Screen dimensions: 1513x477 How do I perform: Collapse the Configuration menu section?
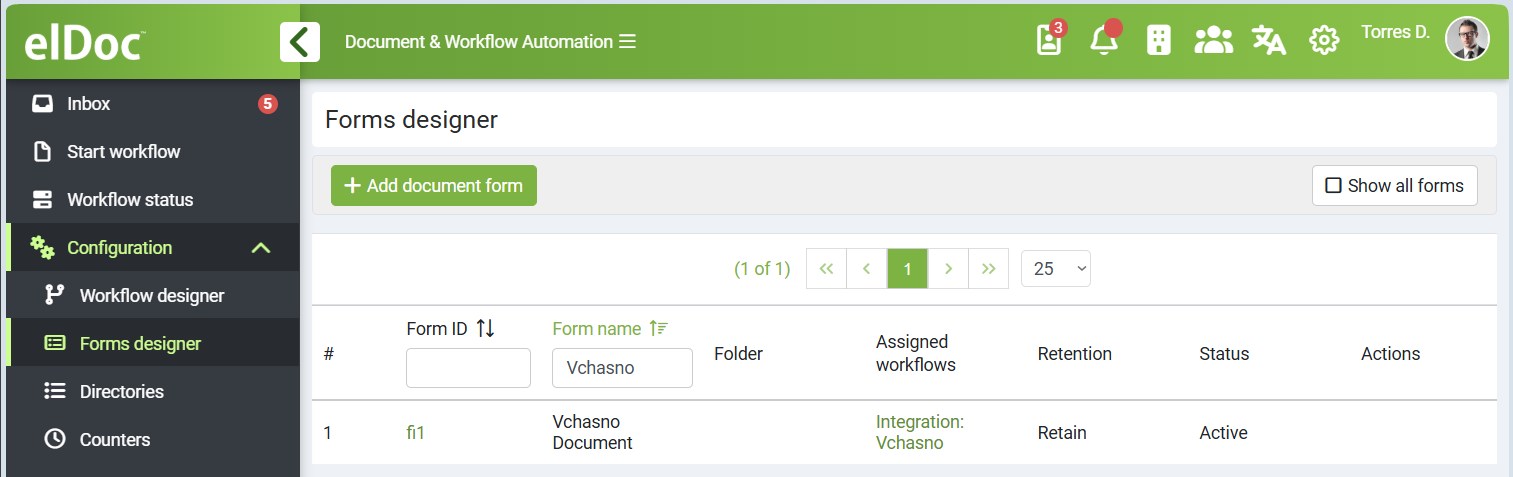tap(260, 248)
